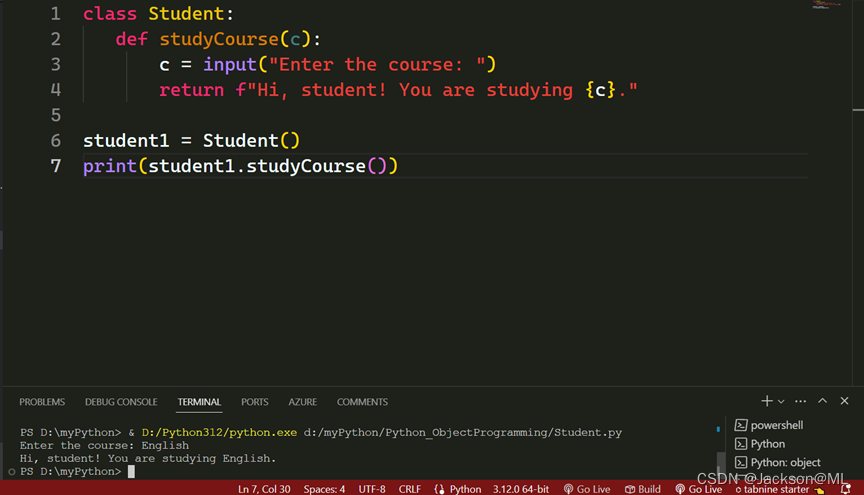Switch to the AZURE tab
Screen dimensions: 864x495
[x=302, y=402]
